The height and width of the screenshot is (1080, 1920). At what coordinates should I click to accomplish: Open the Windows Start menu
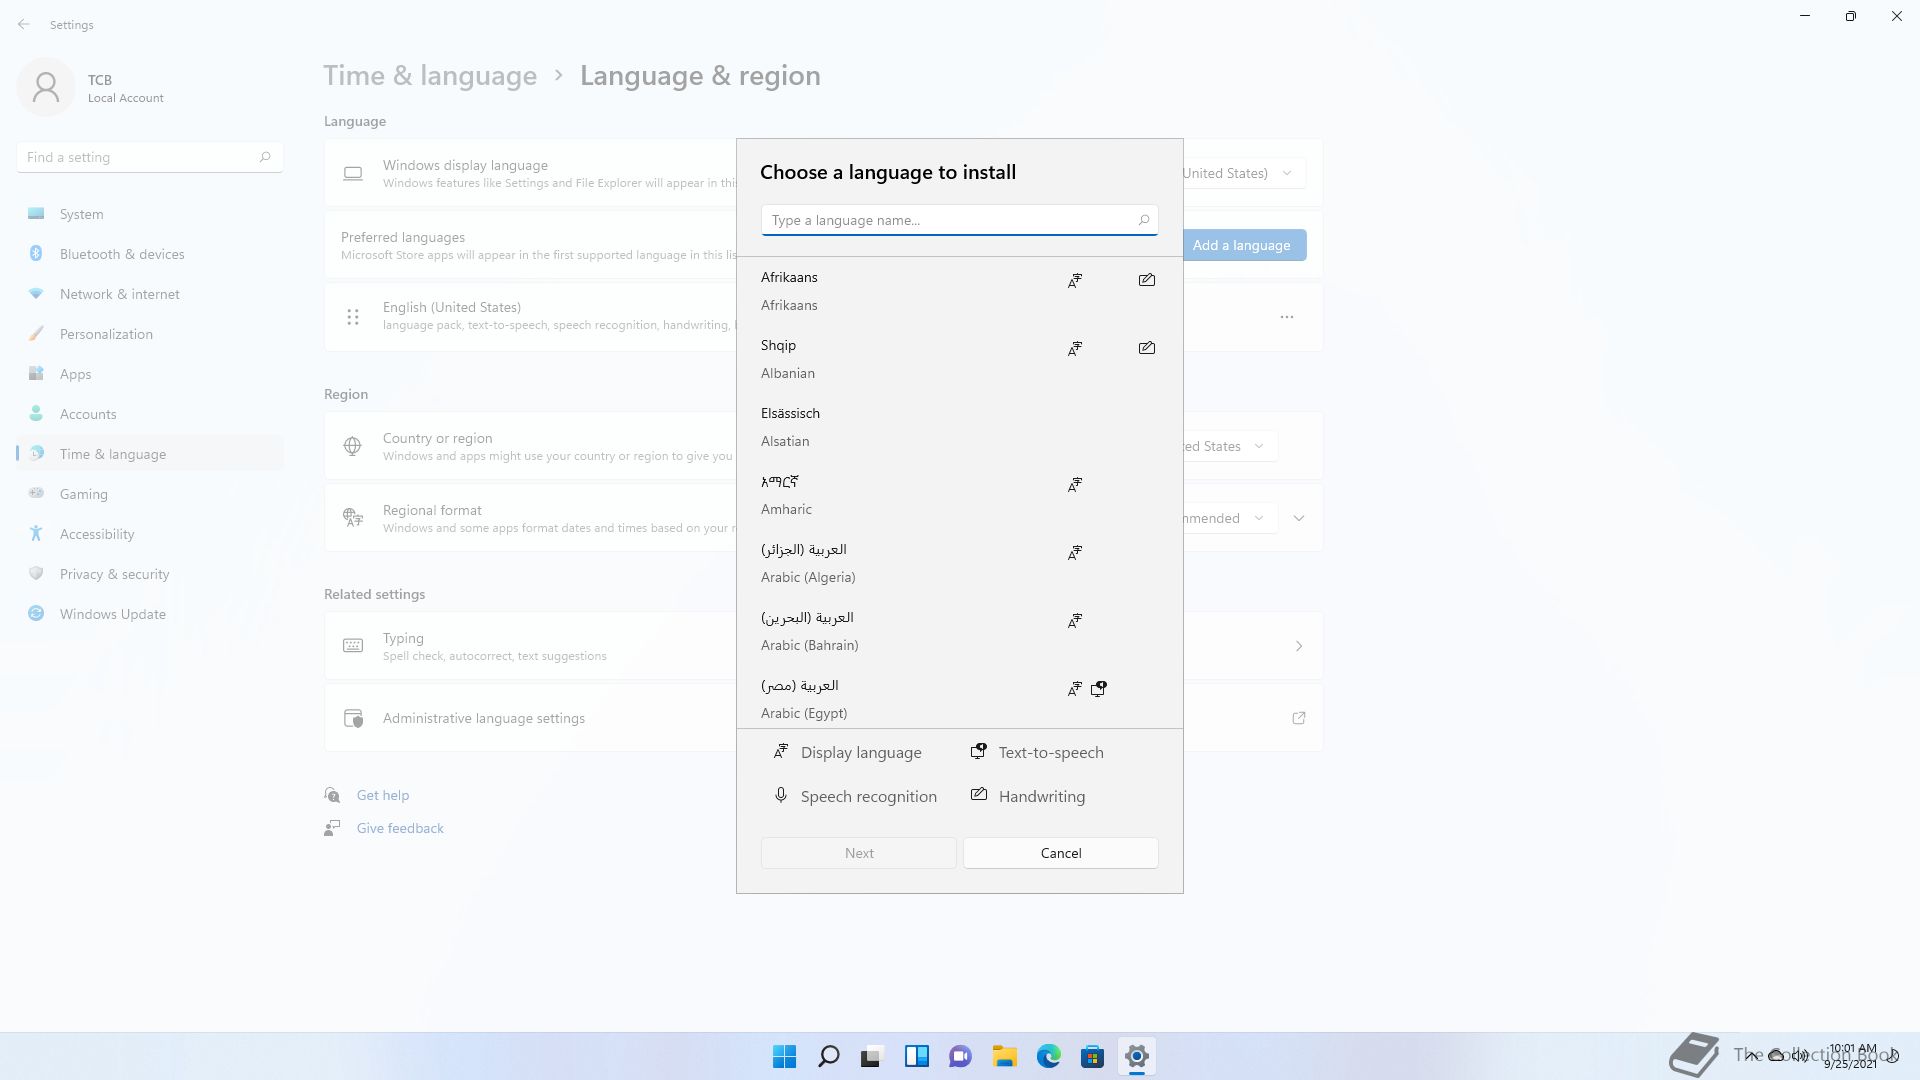point(785,1056)
